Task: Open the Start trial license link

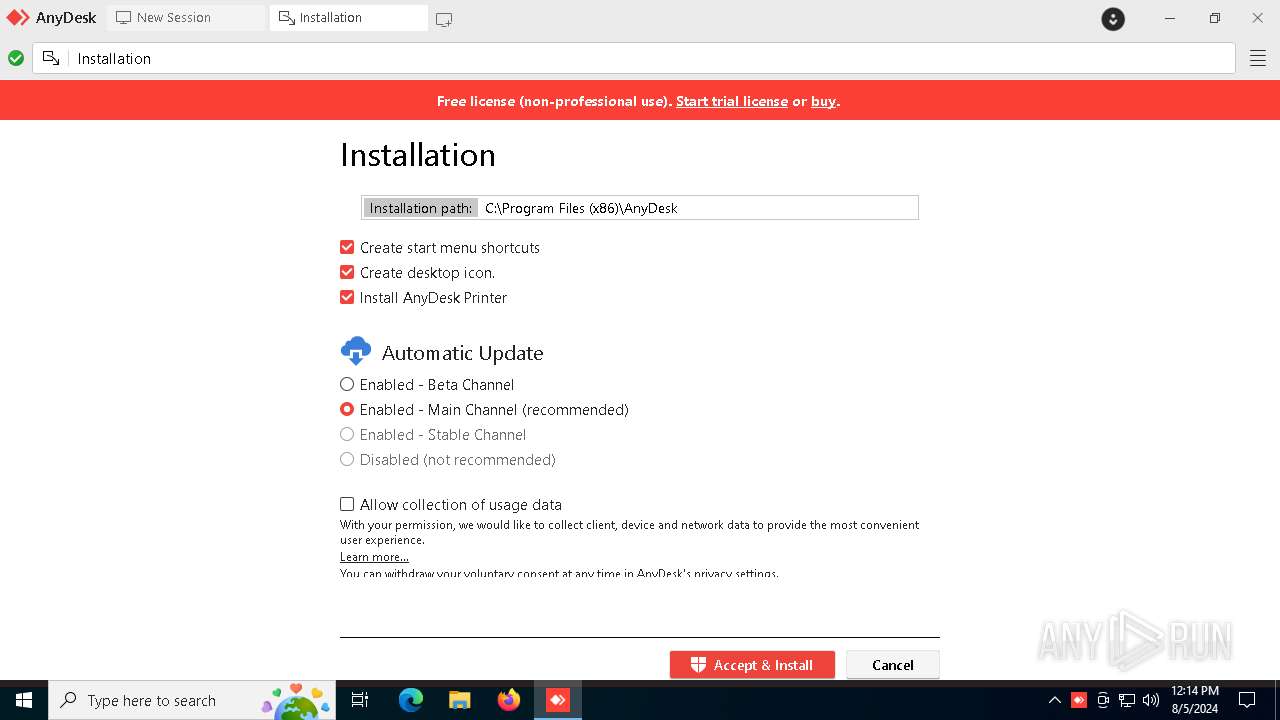Action: (x=732, y=101)
